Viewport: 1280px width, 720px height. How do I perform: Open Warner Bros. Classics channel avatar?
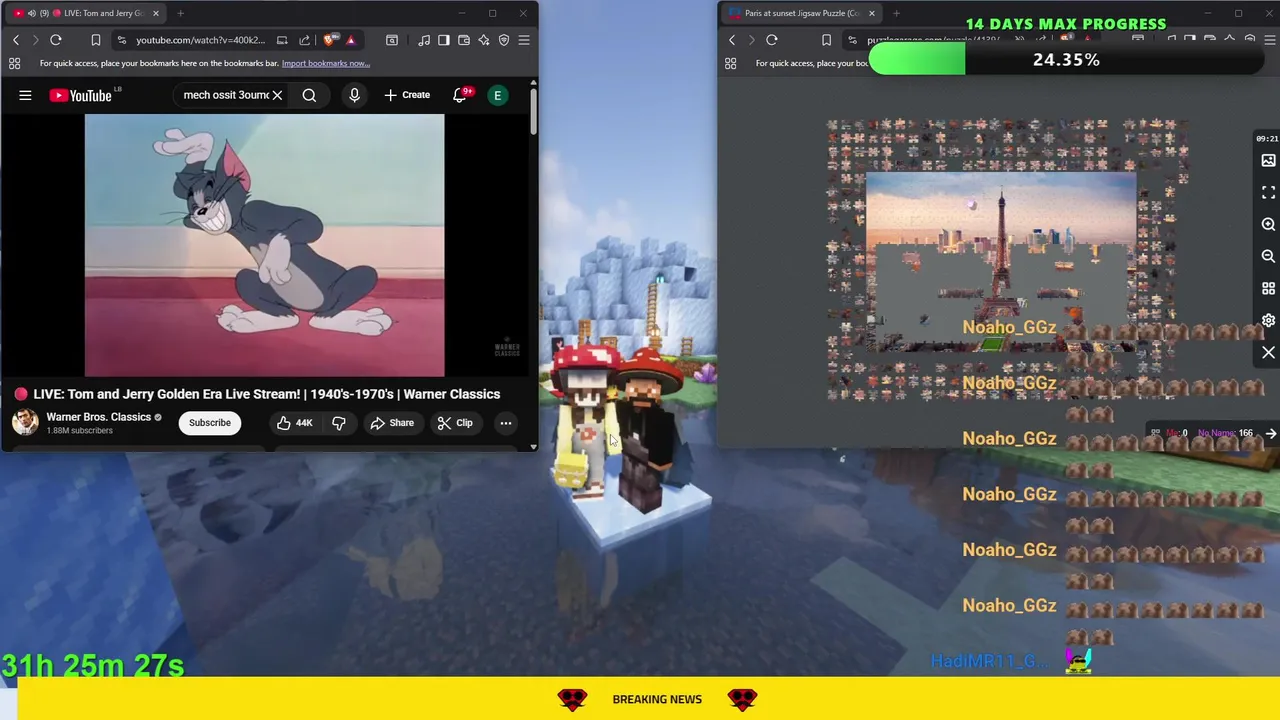pos(25,422)
